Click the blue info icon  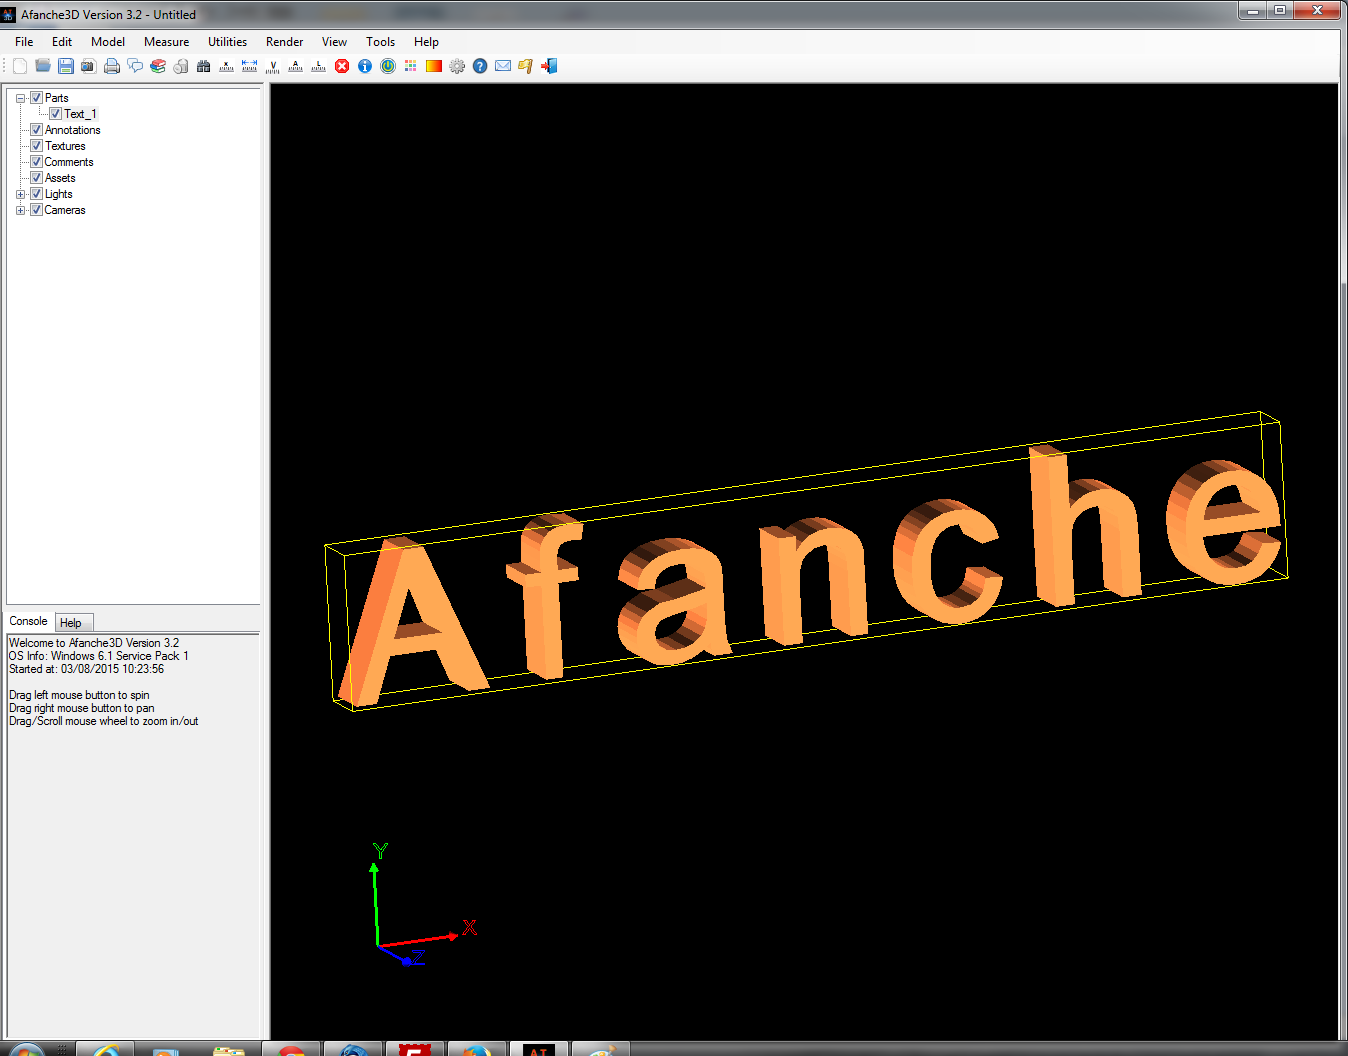[x=365, y=66]
